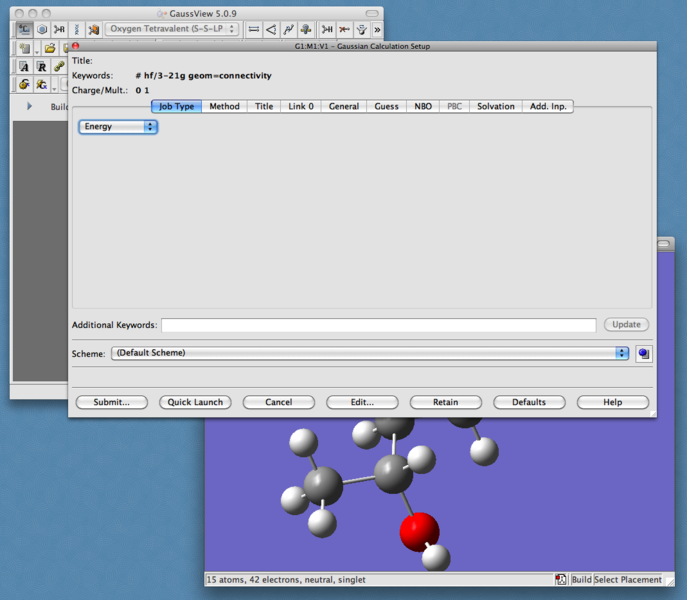Click the Additional Keywords input field
The width and height of the screenshot is (687, 600).
pyautogui.click(x=379, y=325)
